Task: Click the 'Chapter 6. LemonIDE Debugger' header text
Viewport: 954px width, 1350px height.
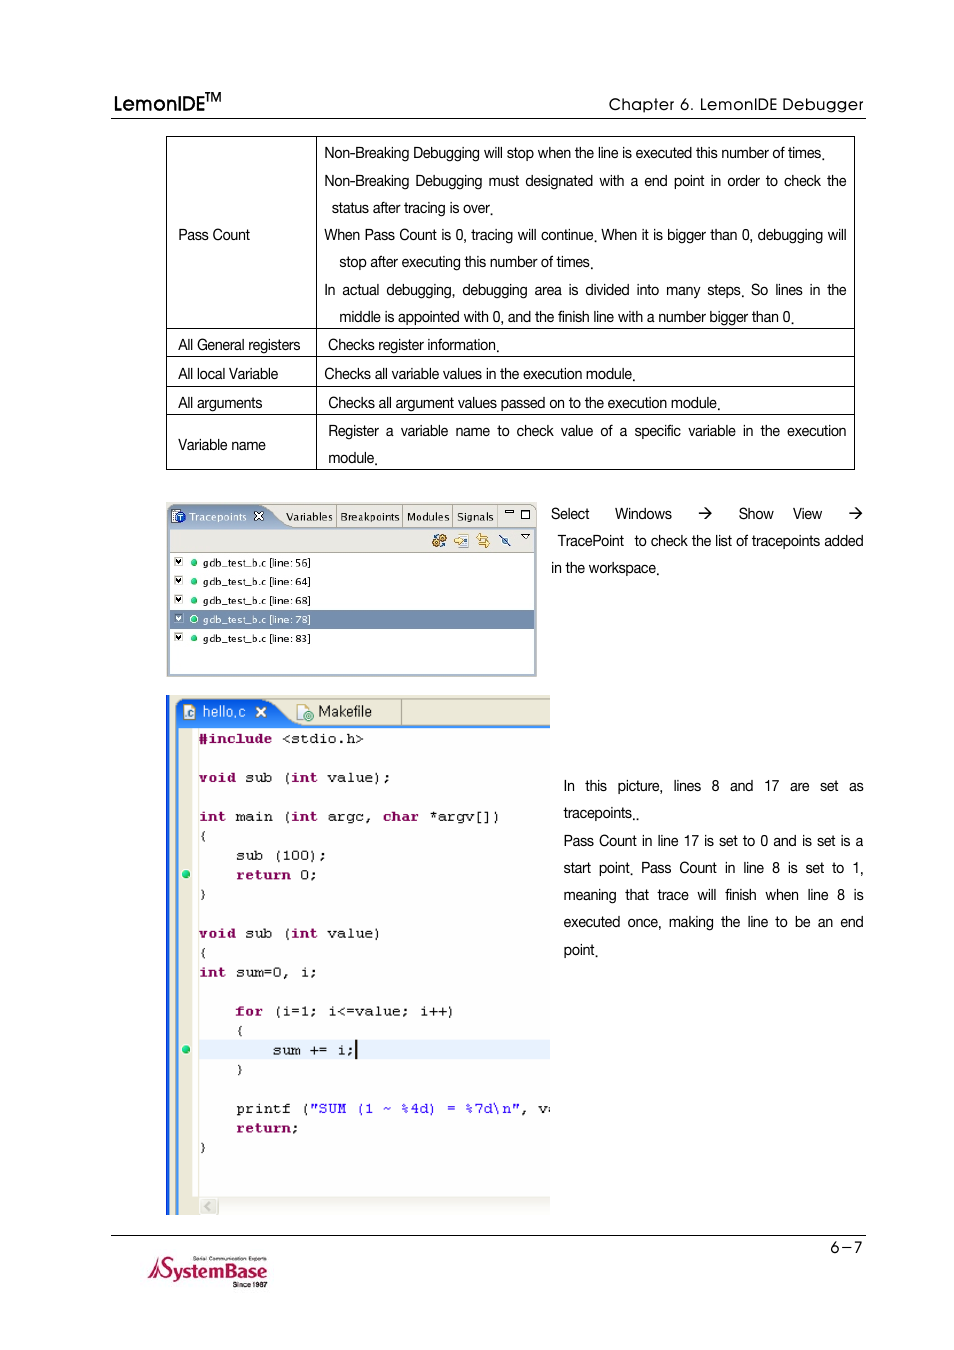Action: click(x=736, y=104)
